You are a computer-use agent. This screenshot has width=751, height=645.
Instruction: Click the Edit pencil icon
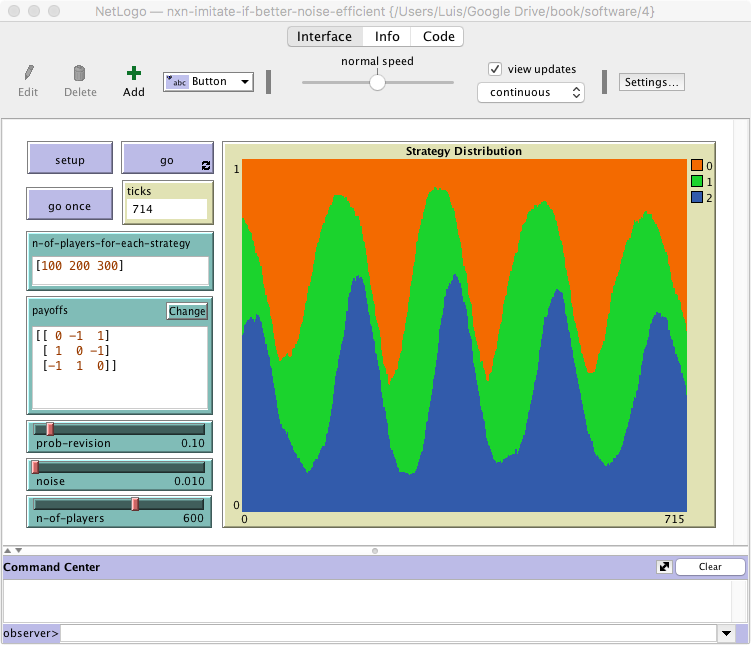tap(28, 73)
